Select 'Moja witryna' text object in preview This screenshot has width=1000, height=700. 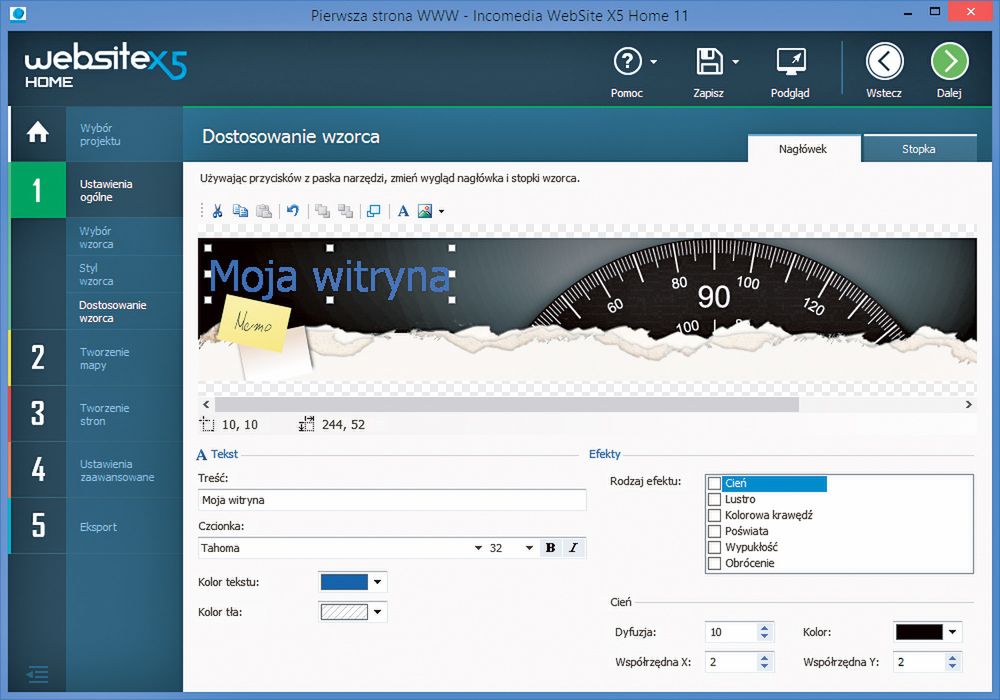[329, 277]
